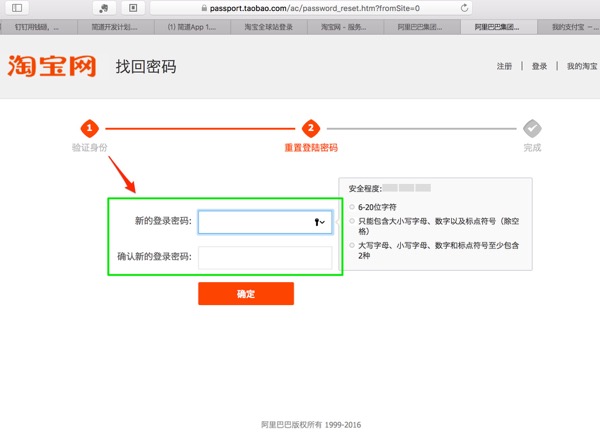Click the 新的登录密码 label
The height and width of the screenshot is (438, 600).
pos(163,221)
